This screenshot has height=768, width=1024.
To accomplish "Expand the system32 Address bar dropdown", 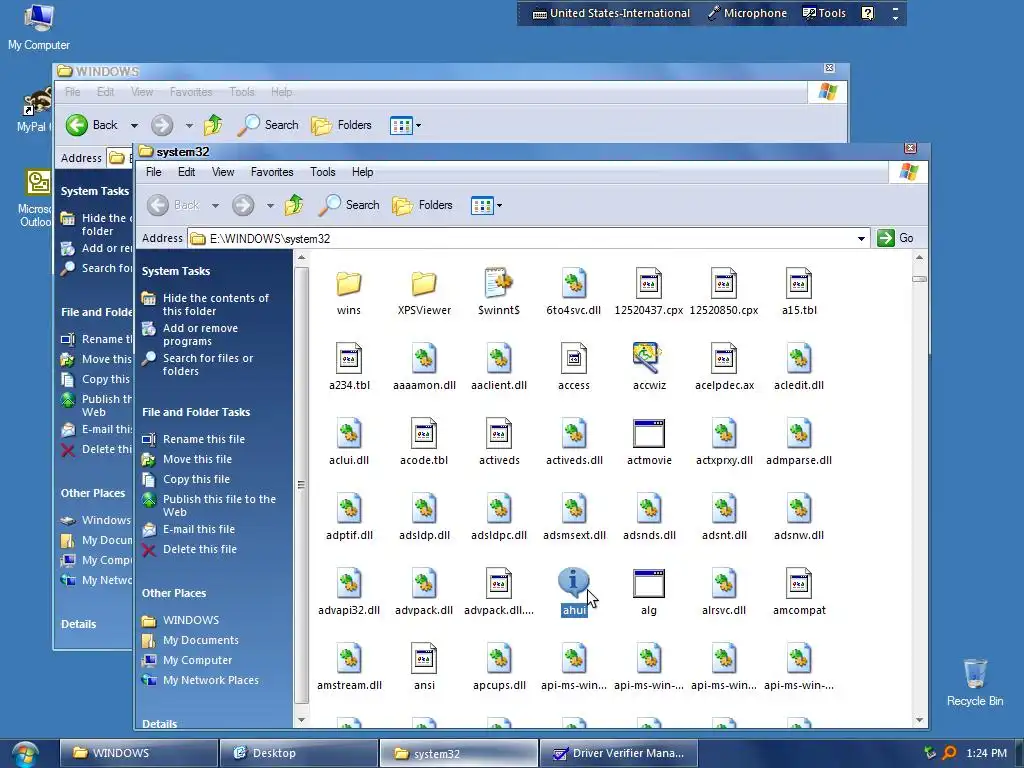I will 861,238.
